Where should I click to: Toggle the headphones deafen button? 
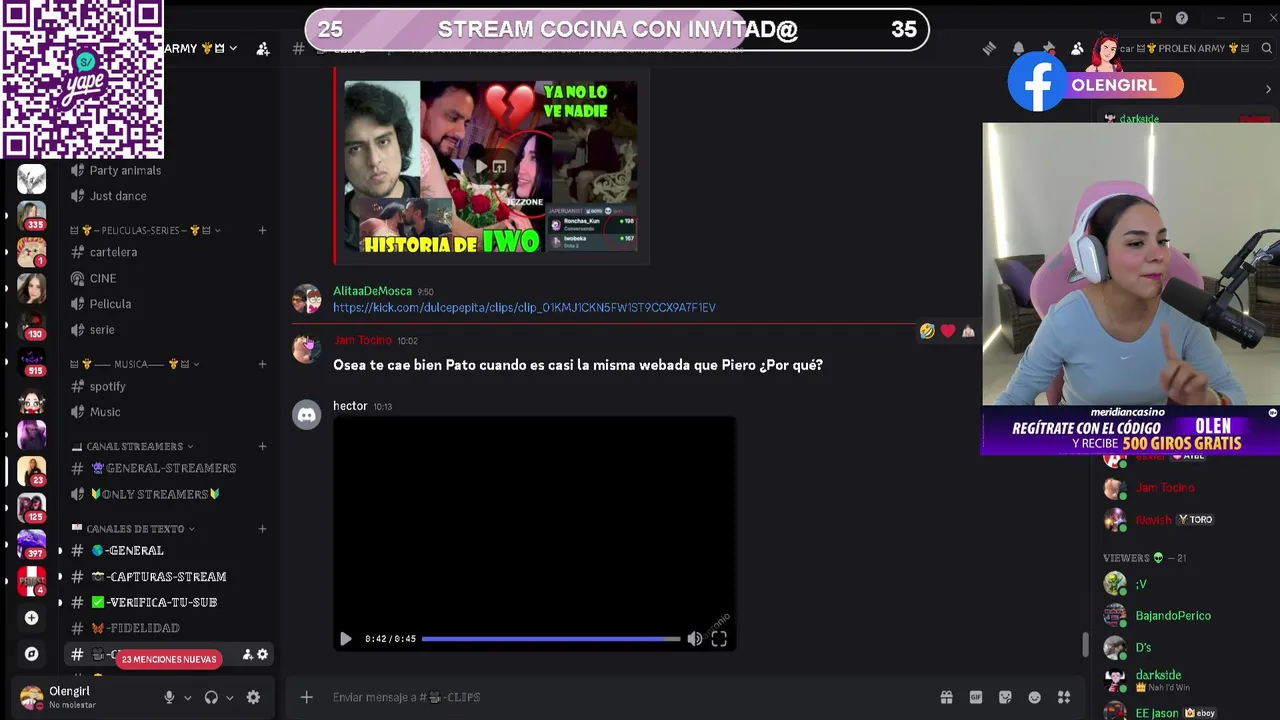pos(211,697)
